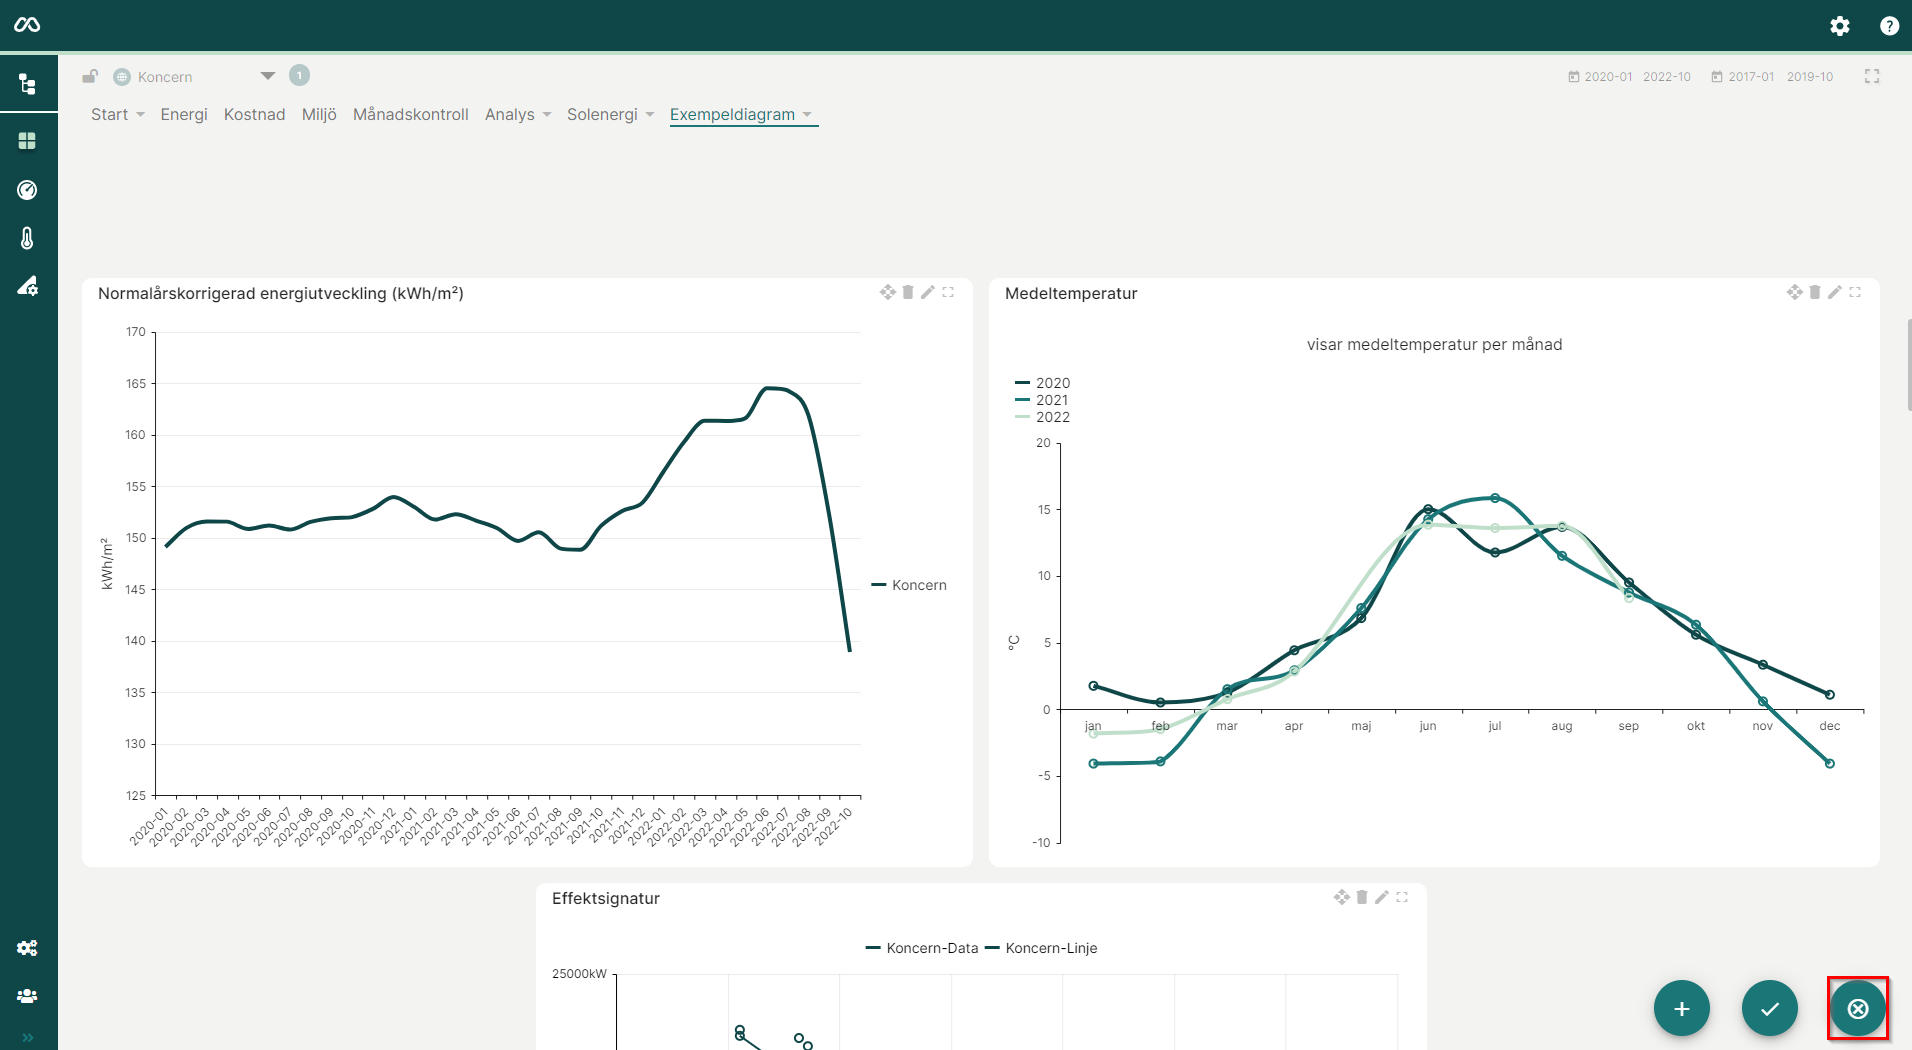The height and width of the screenshot is (1050, 1912).
Task: Click the 2017-01 comparison start date
Action: coord(1751,77)
